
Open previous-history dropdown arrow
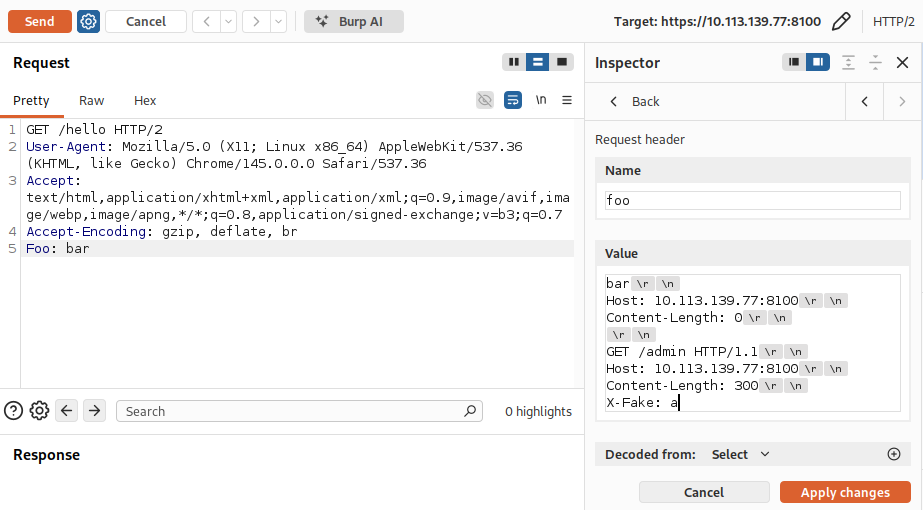click(x=228, y=22)
